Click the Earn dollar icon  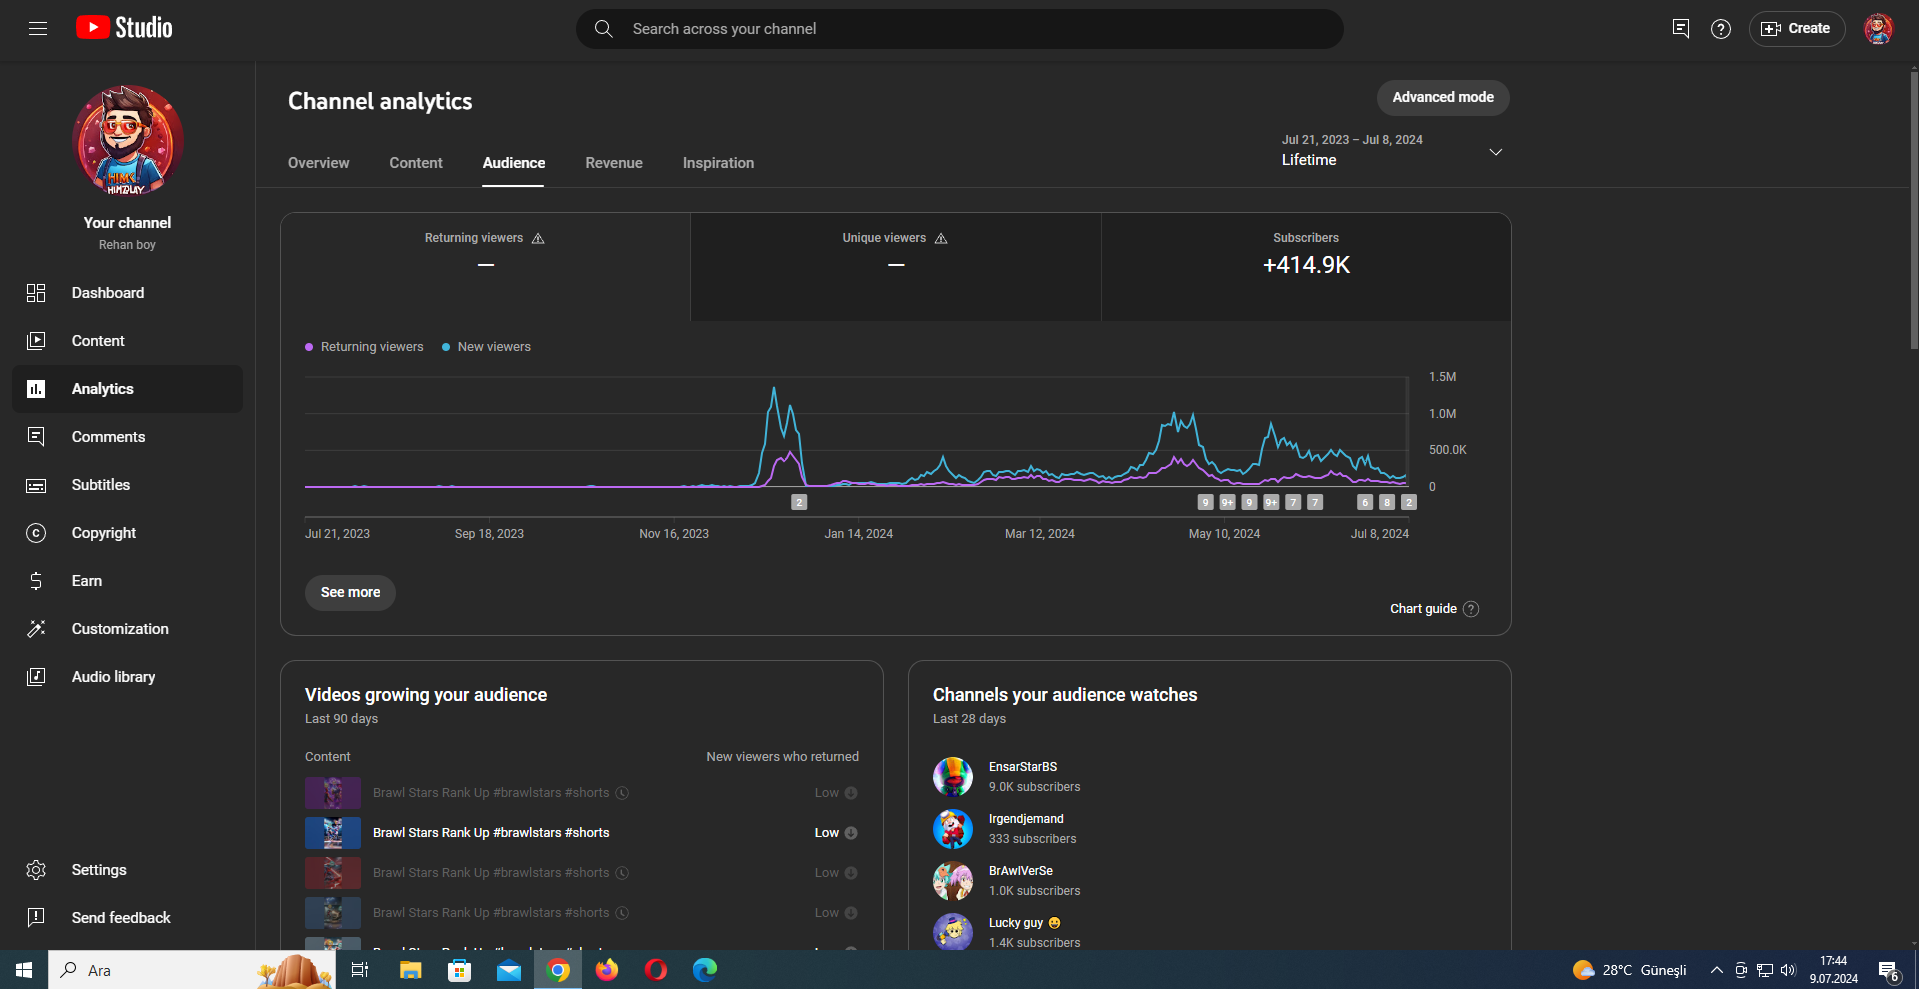coord(36,581)
